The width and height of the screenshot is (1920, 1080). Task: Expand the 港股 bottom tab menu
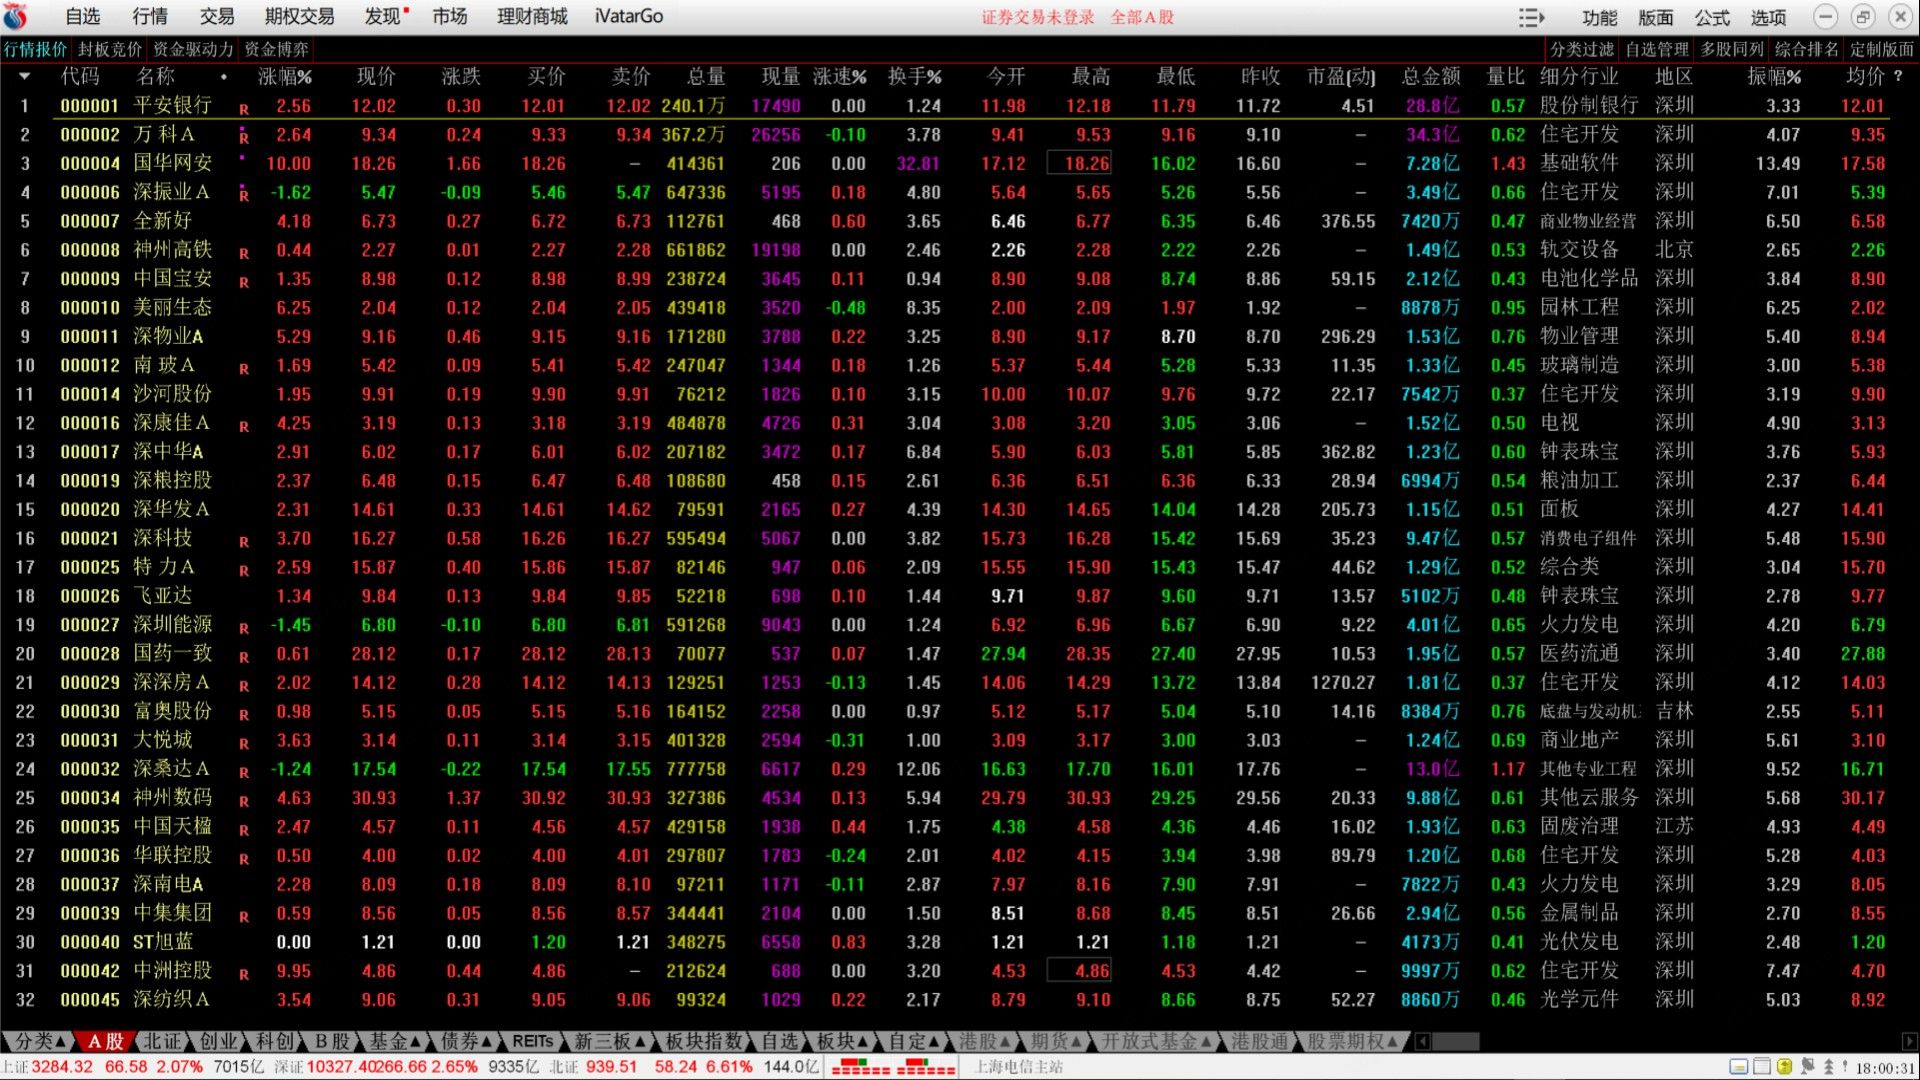(987, 1041)
